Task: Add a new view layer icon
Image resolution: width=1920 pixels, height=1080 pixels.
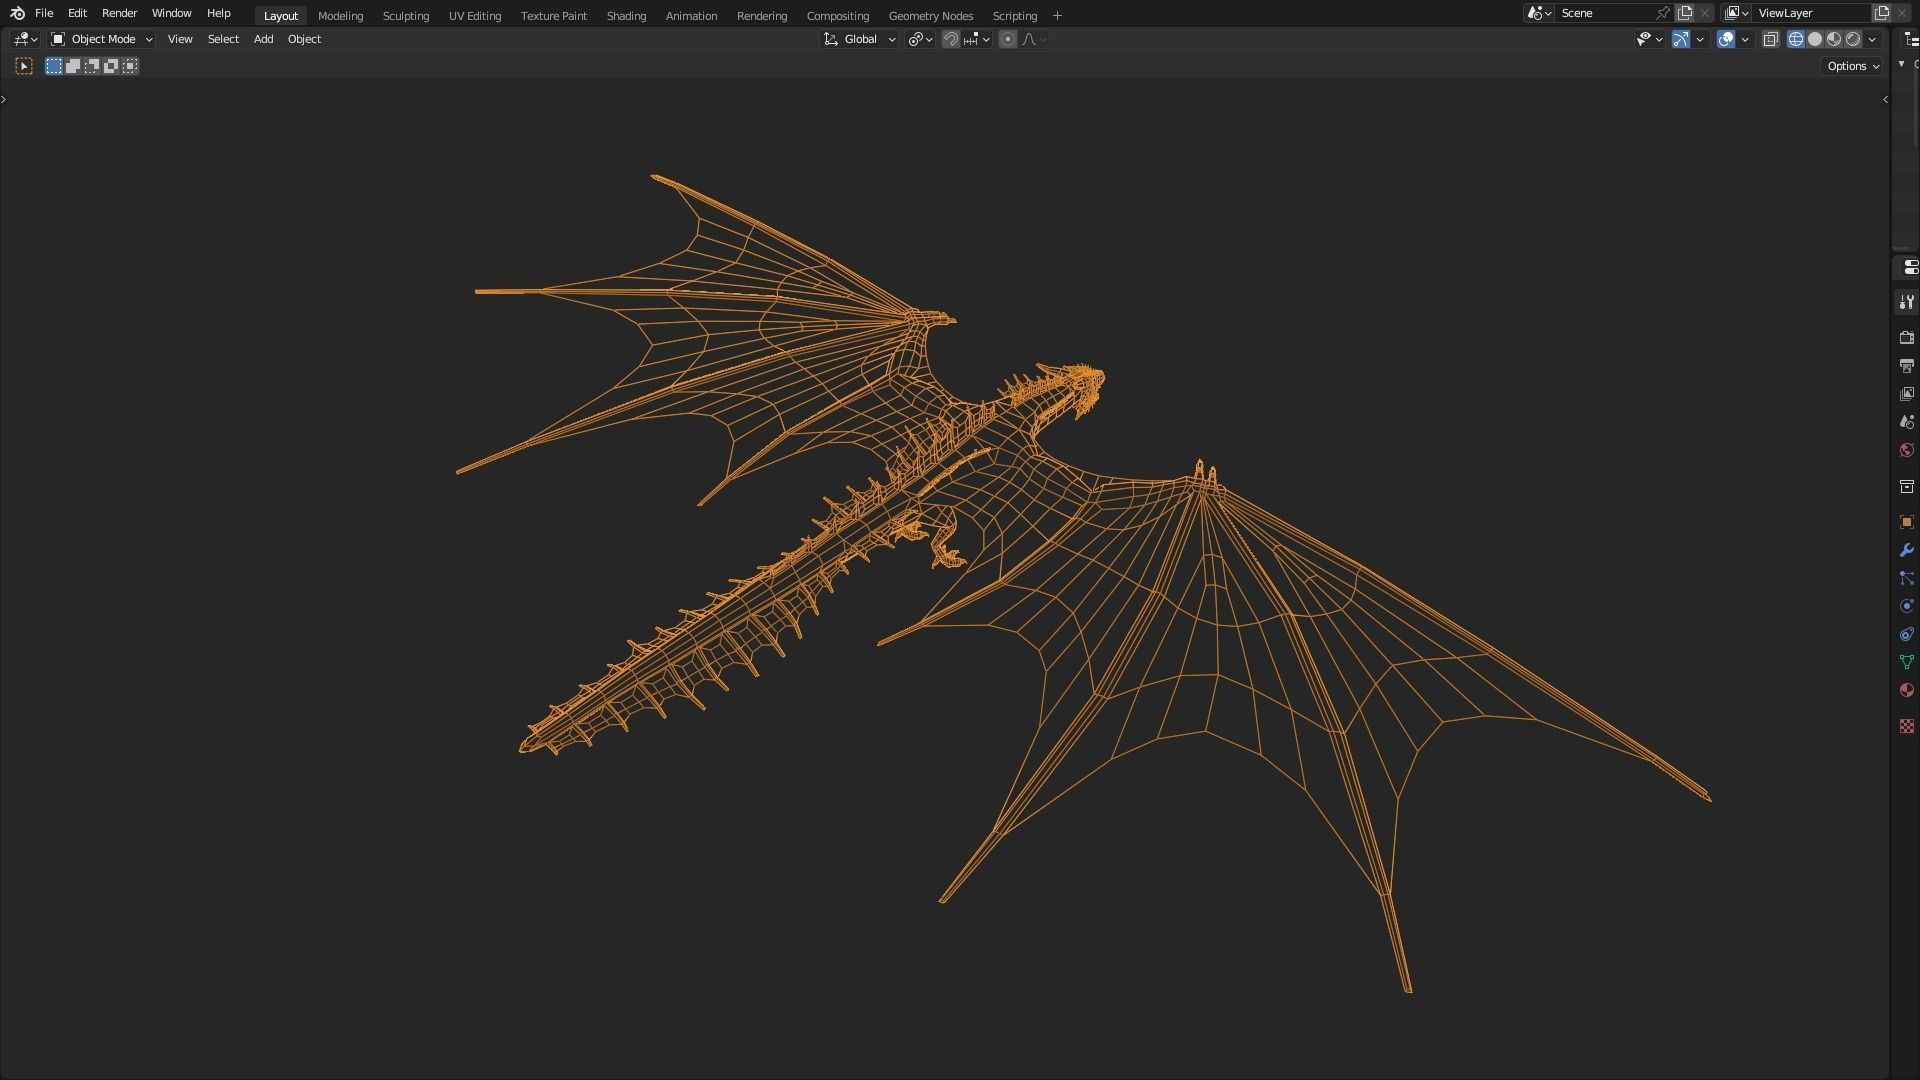Action: click(1882, 13)
